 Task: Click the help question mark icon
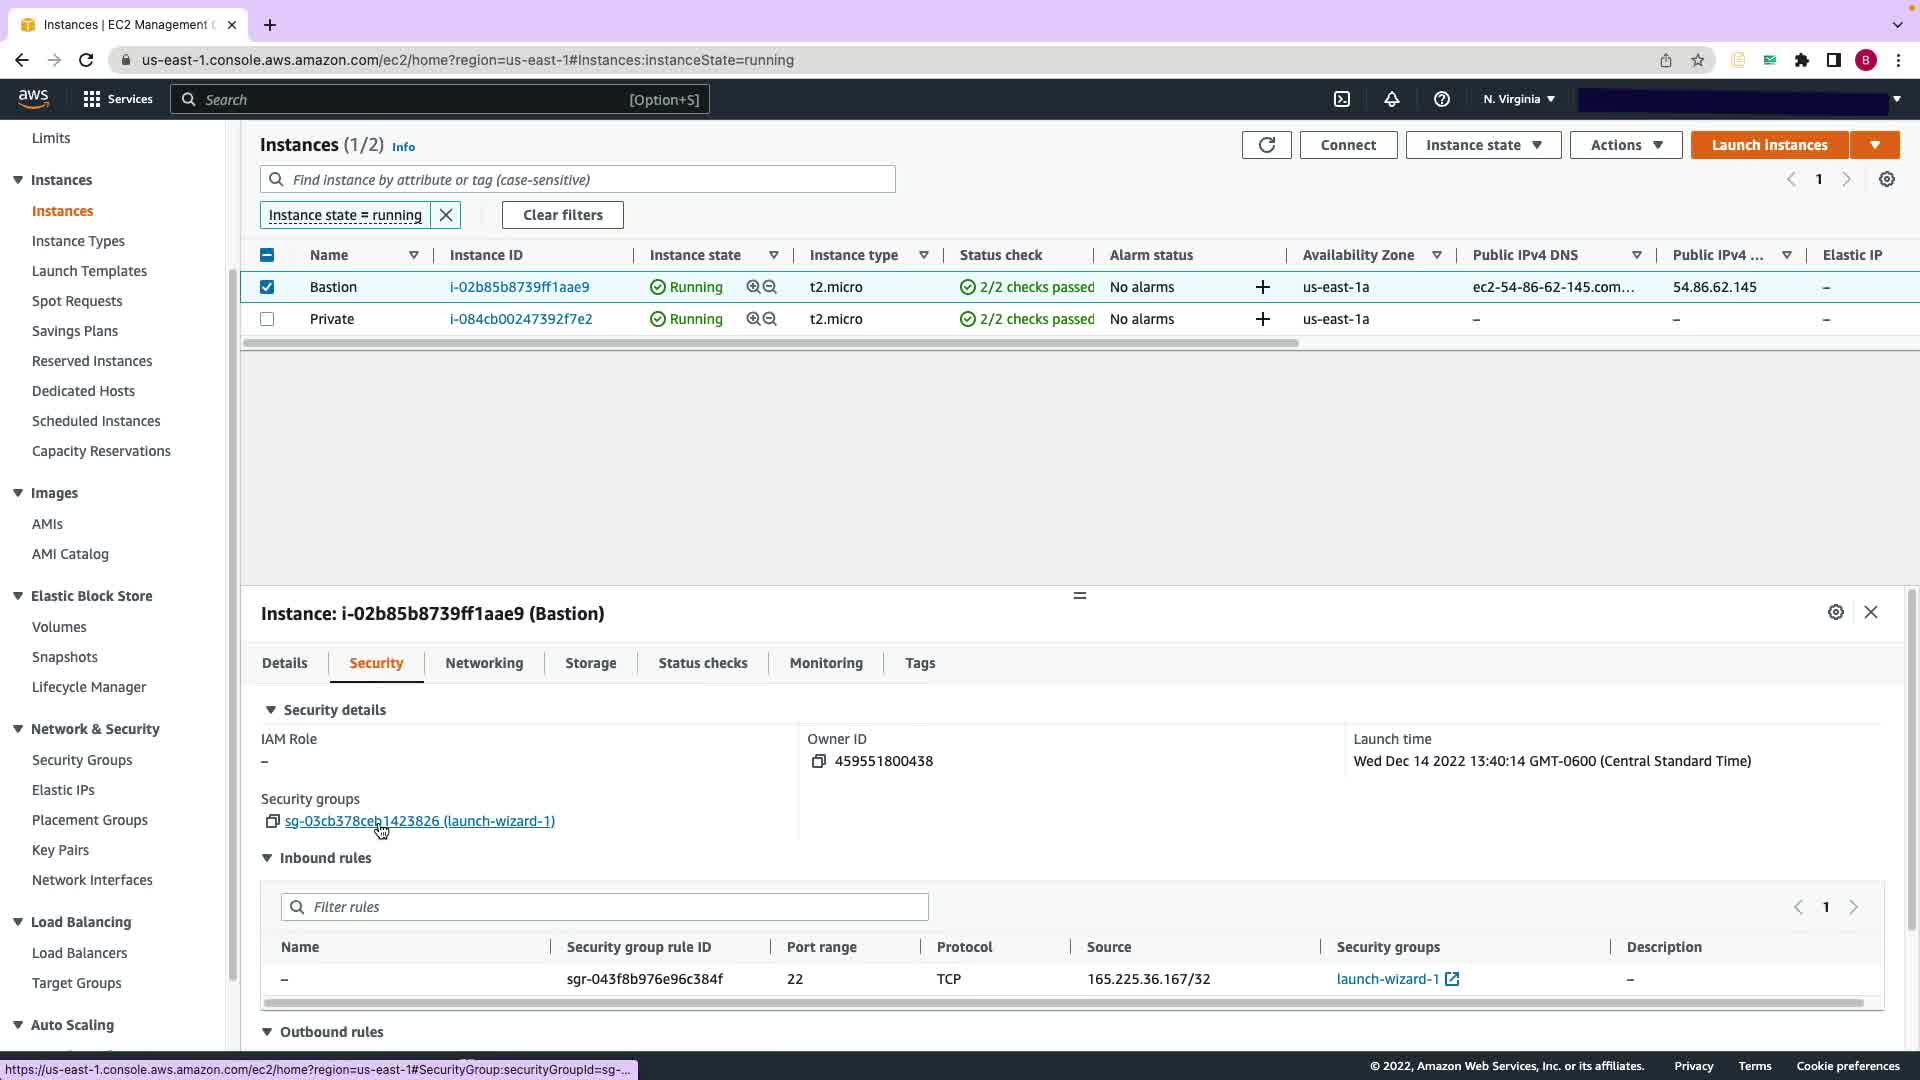pyautogui.click(x=1441, y=99)
